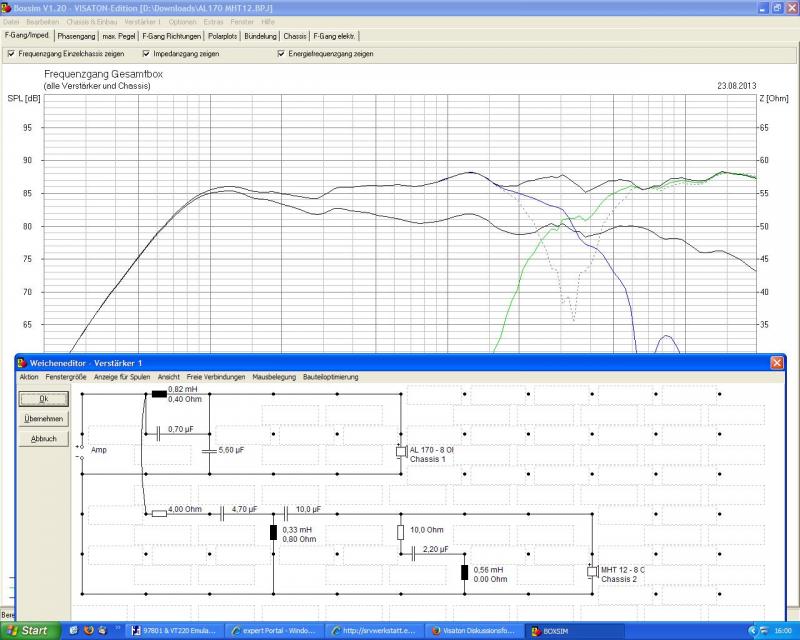Disable Energiefrequenzgang zeigen checkbox
800x640 pixels.
click(x=281, y=54)
